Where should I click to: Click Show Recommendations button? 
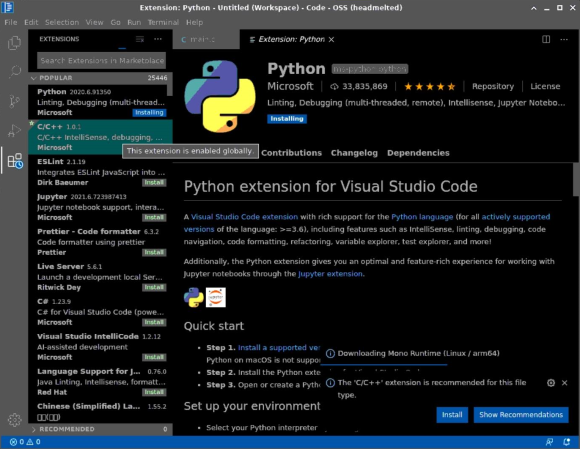(x=521, y=415)
